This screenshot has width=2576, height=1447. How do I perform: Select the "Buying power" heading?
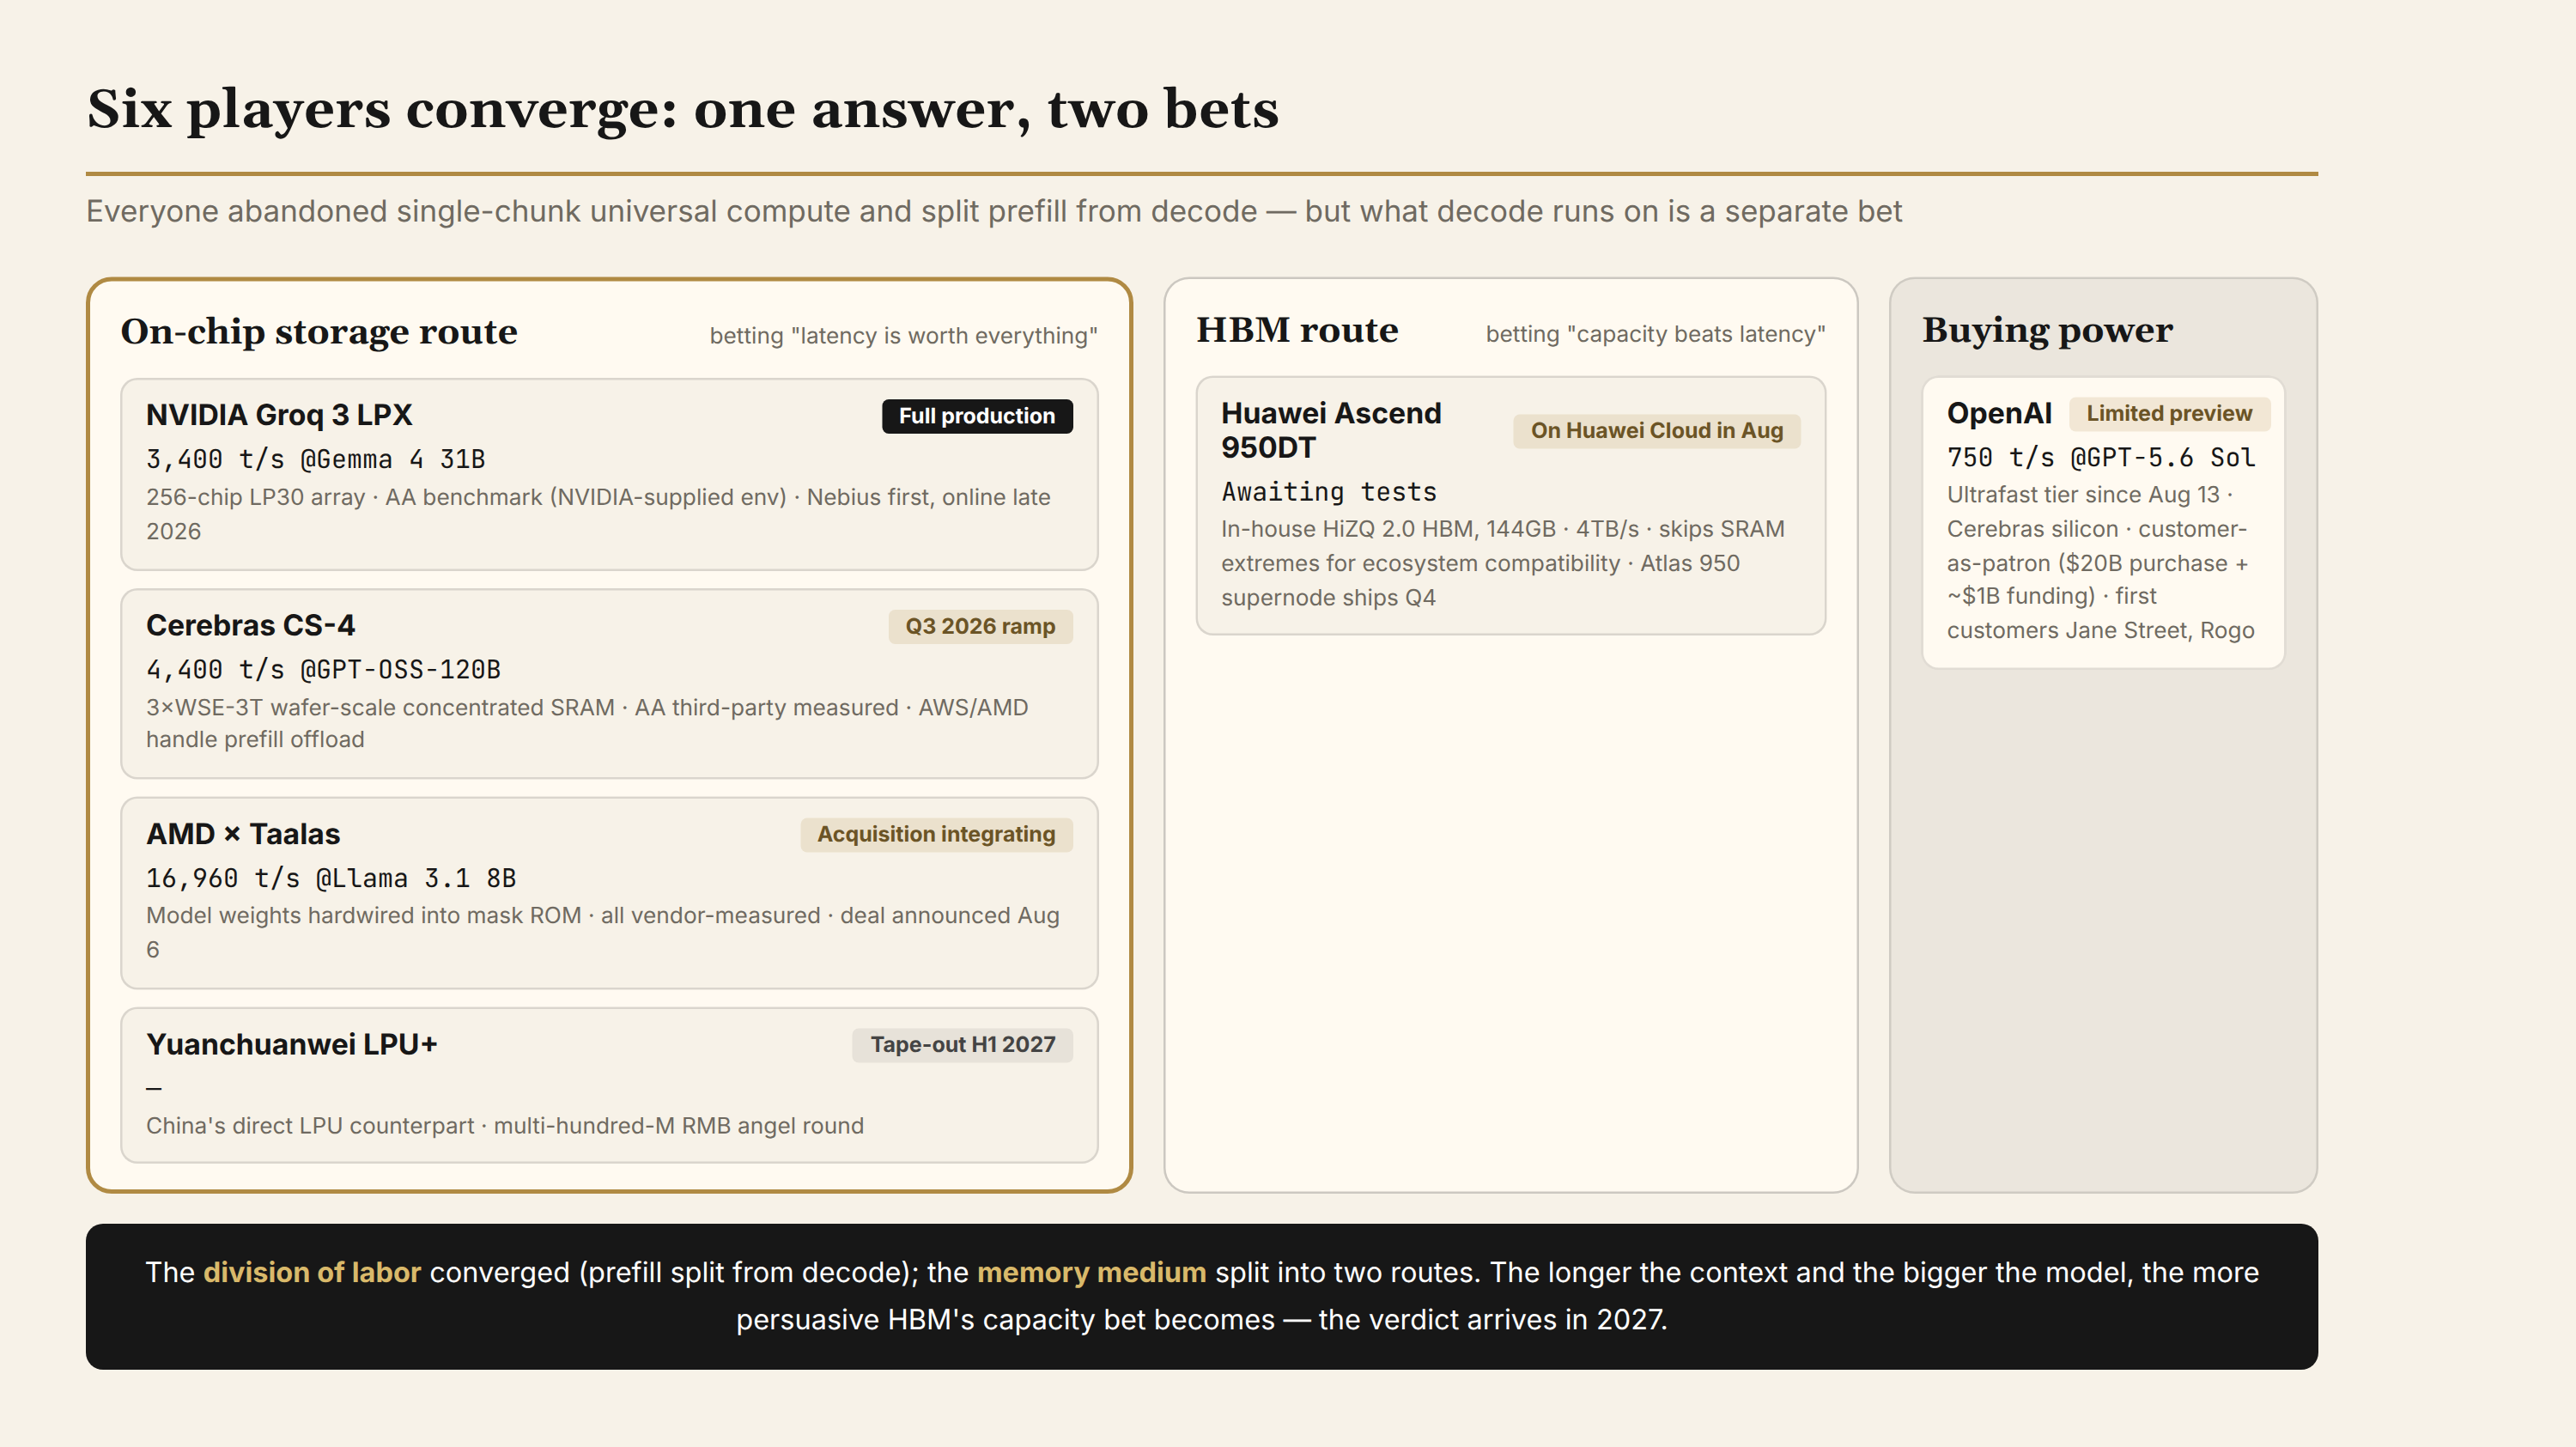coord(2047,330)
